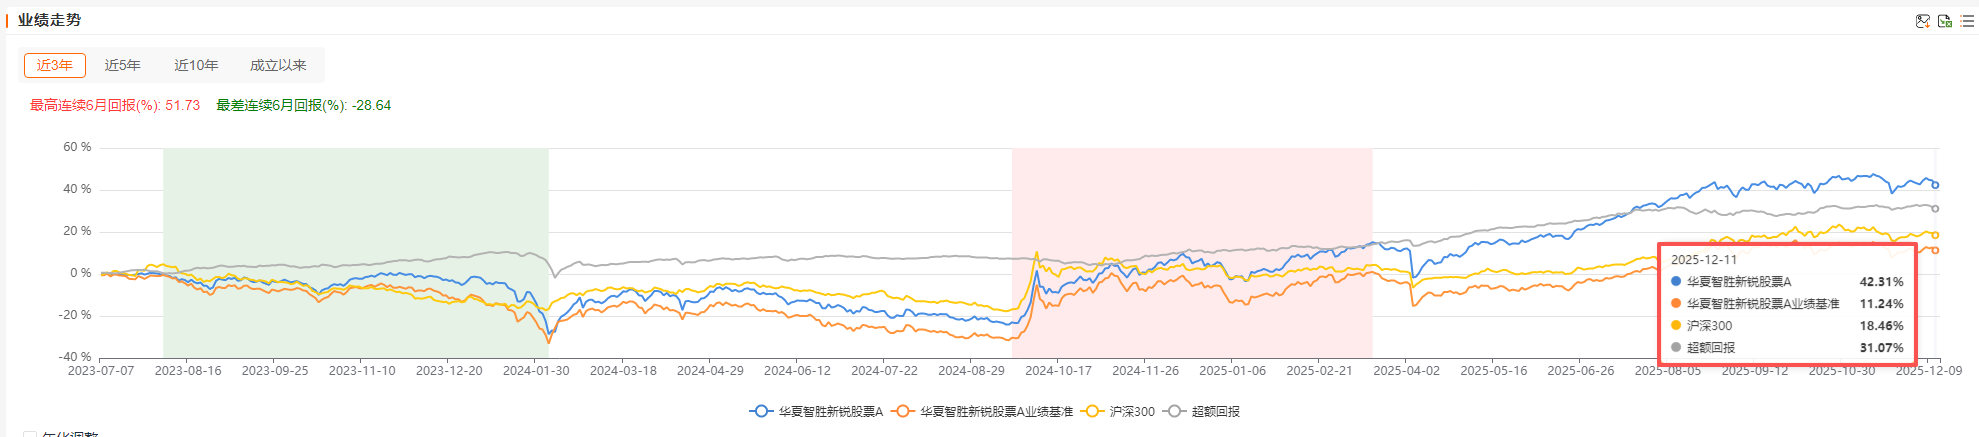Click the gray 超额回报 legend marker
This screenshot has width=1979, height=437.
1175,411
